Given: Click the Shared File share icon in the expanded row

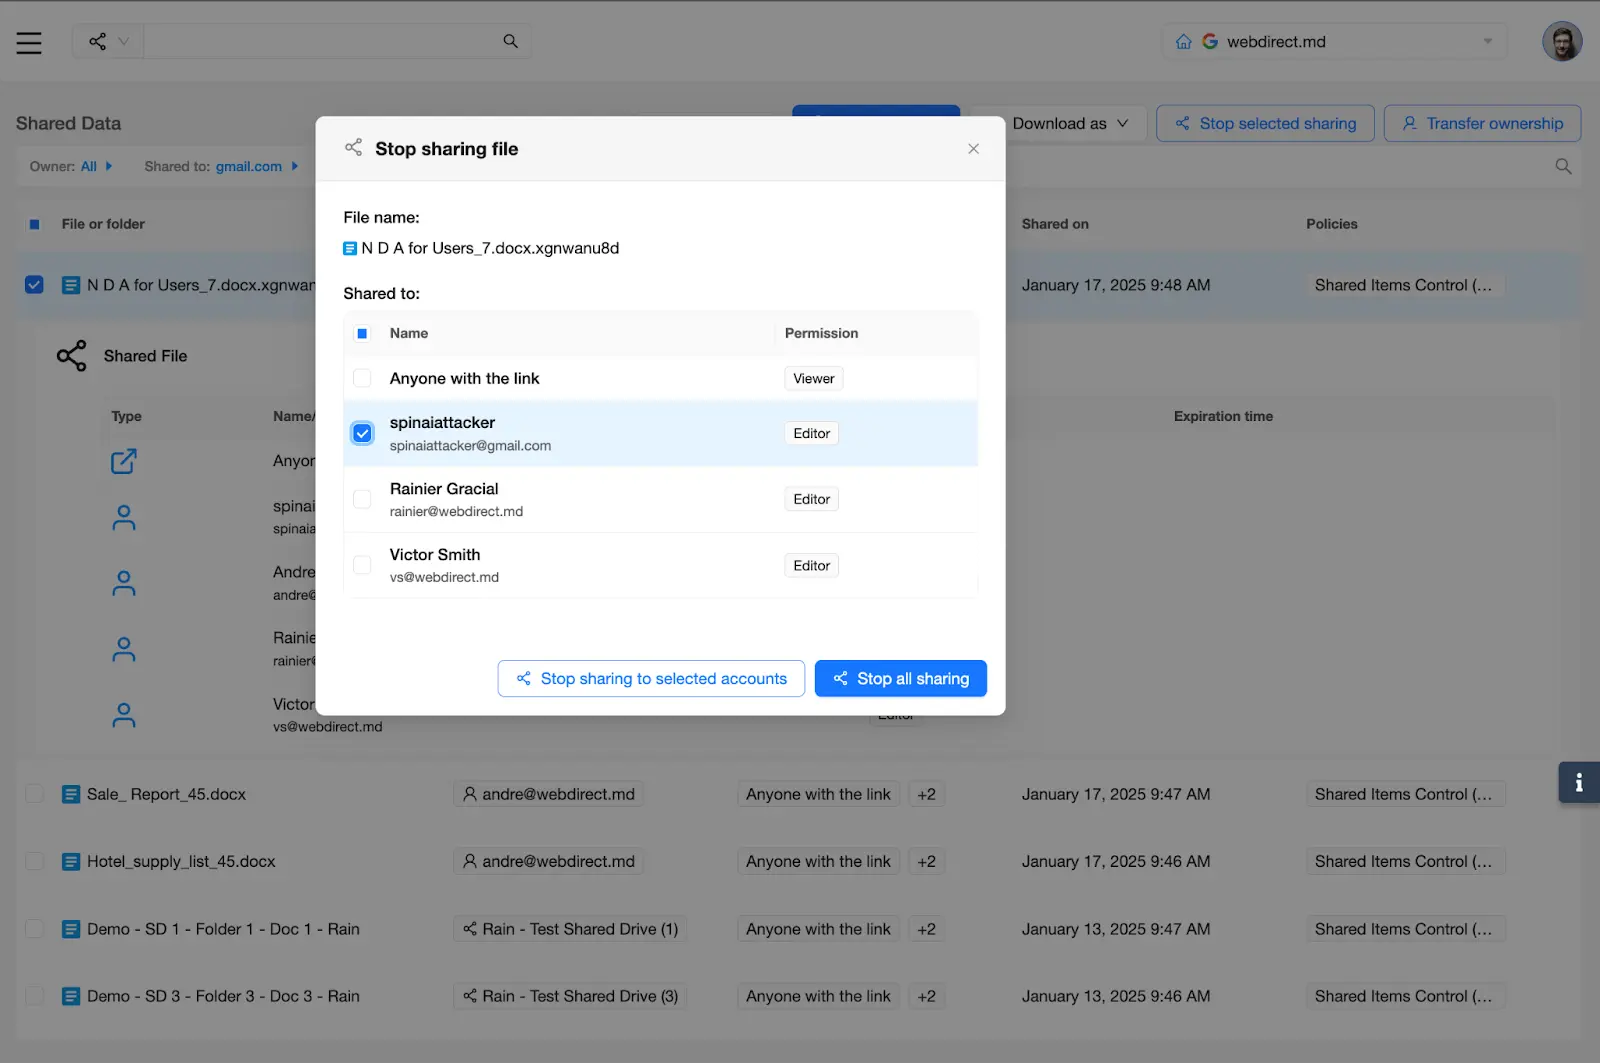Looking at the screenshot, I should pos(71,355).
